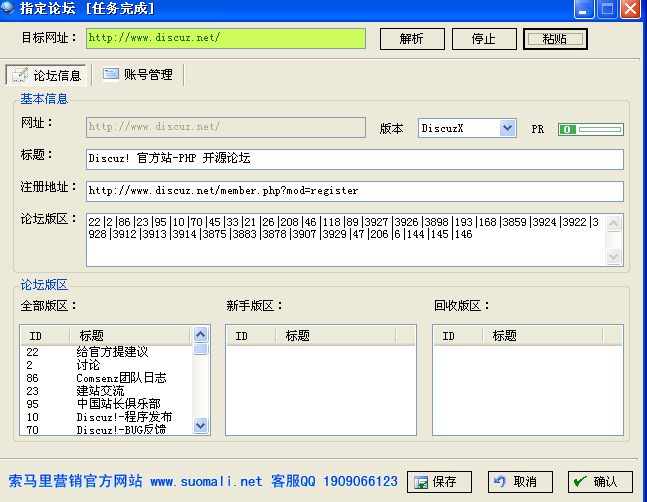Select row 讨论 with ID 2
647x502 pixels.
[106, 365]
